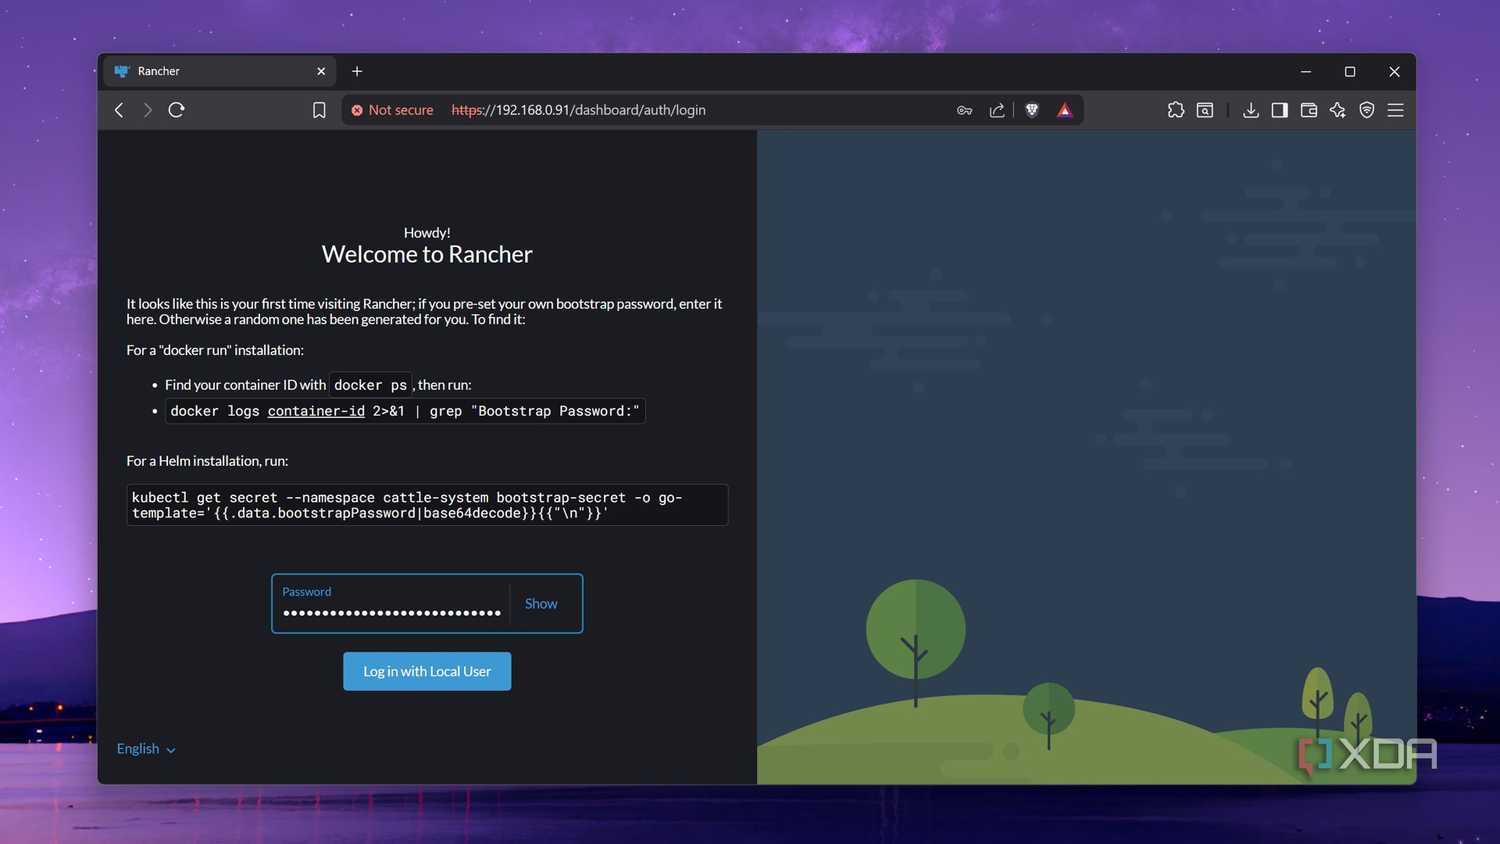Viewport: 1500px width, 844px height.
Task: Click the address bar URL
Action: point(578,110)
